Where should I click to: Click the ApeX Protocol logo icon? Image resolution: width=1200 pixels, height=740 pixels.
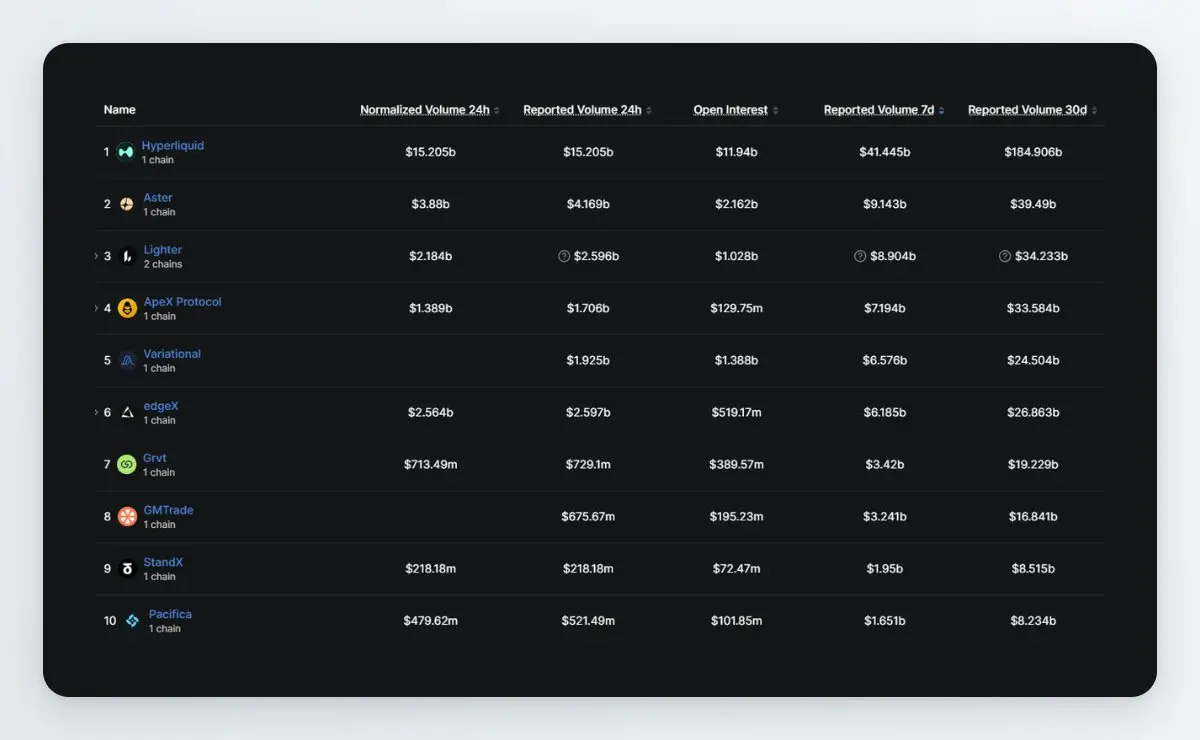click(x=127, y=308)
